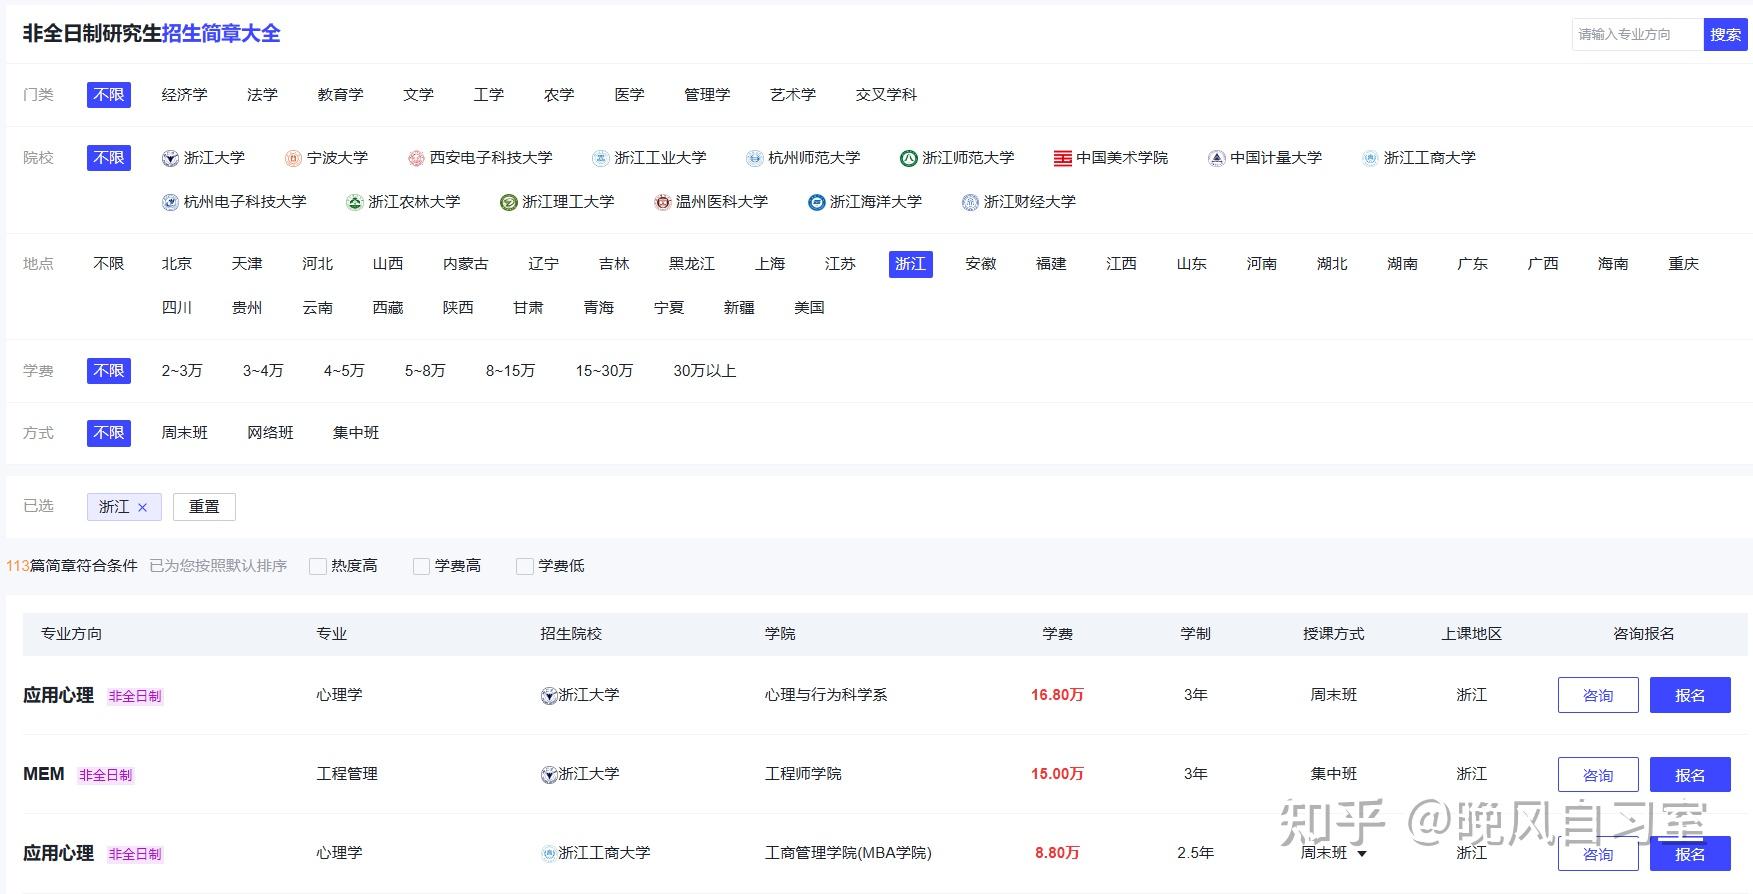Choose 北京 in location filter

pyautogui.click(x=177, y=263)
